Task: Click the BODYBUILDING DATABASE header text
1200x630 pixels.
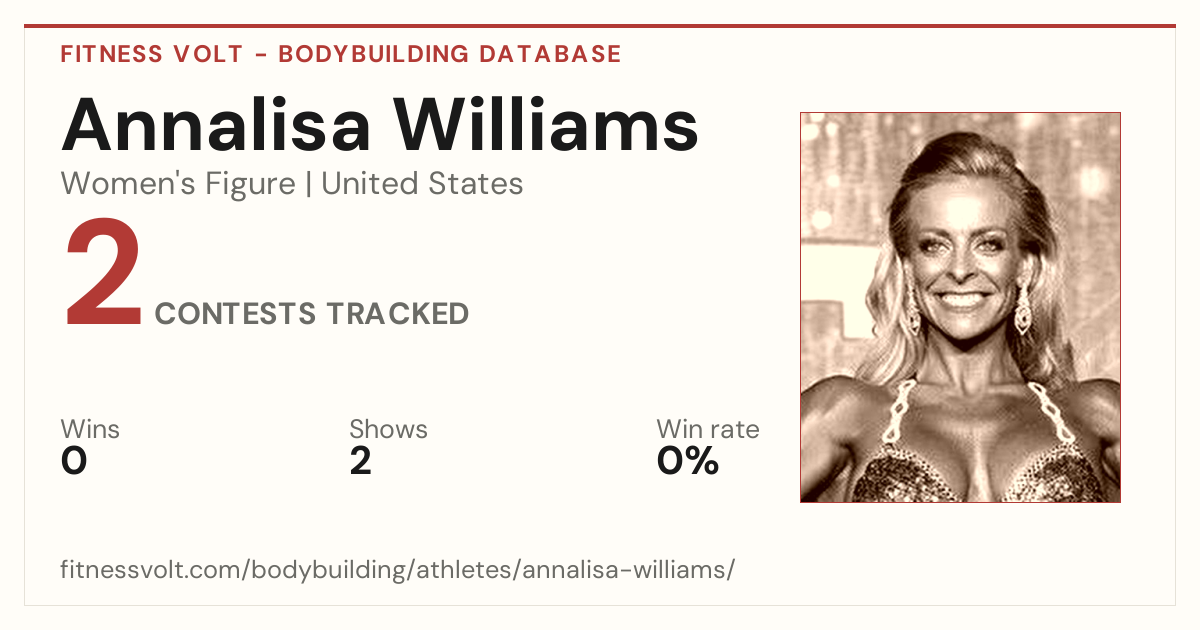Action: point(450,54)
